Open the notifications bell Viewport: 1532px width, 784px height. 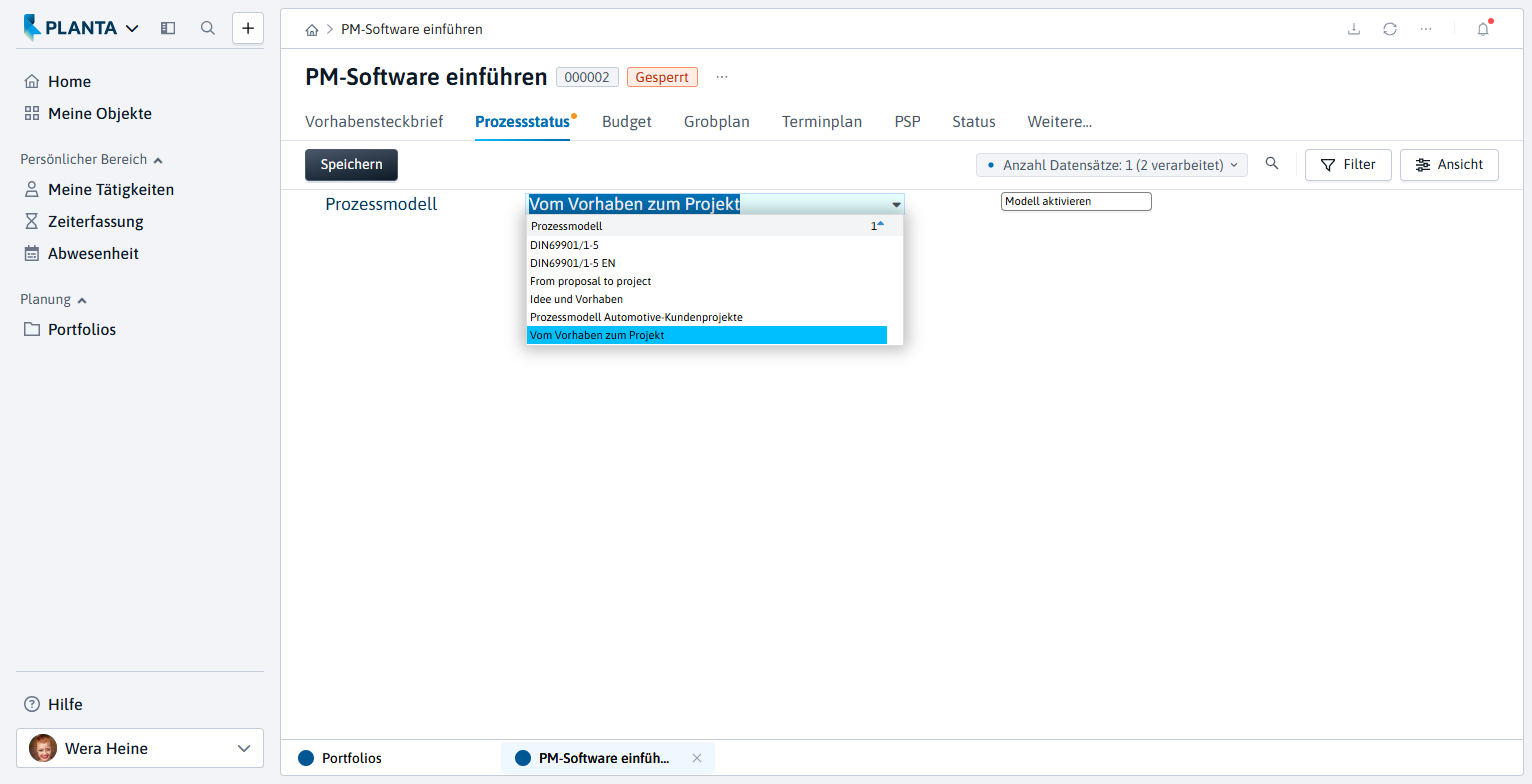coord(1483,29)
